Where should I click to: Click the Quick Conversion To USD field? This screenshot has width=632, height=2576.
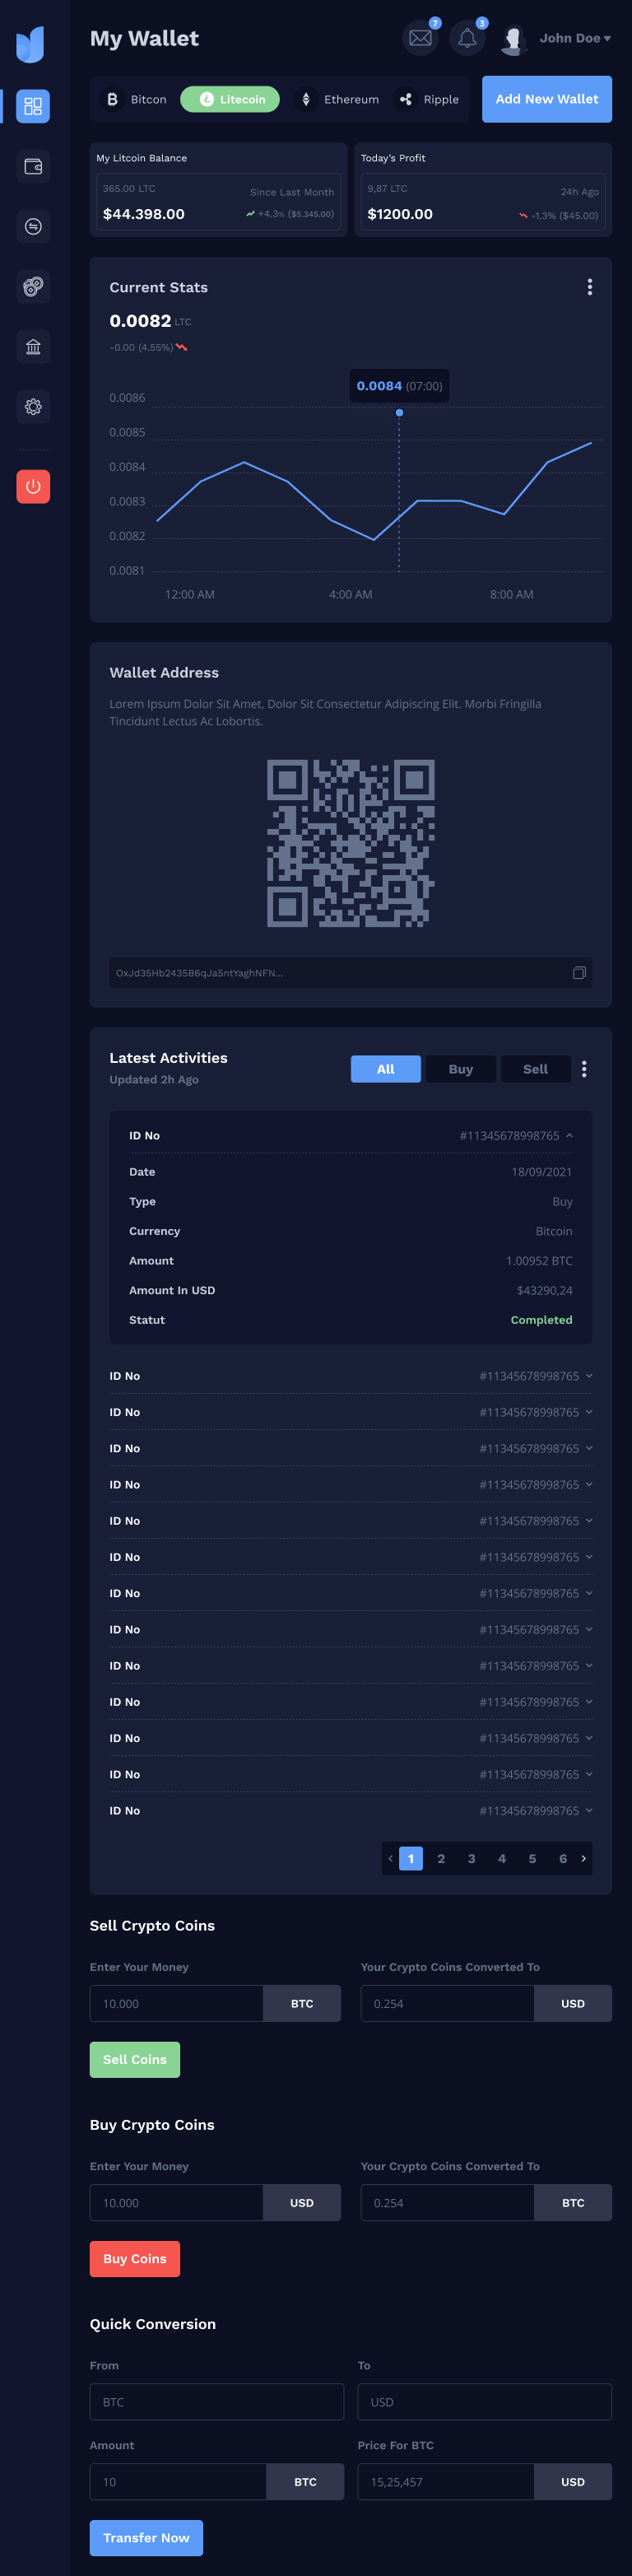(485, 2401)
